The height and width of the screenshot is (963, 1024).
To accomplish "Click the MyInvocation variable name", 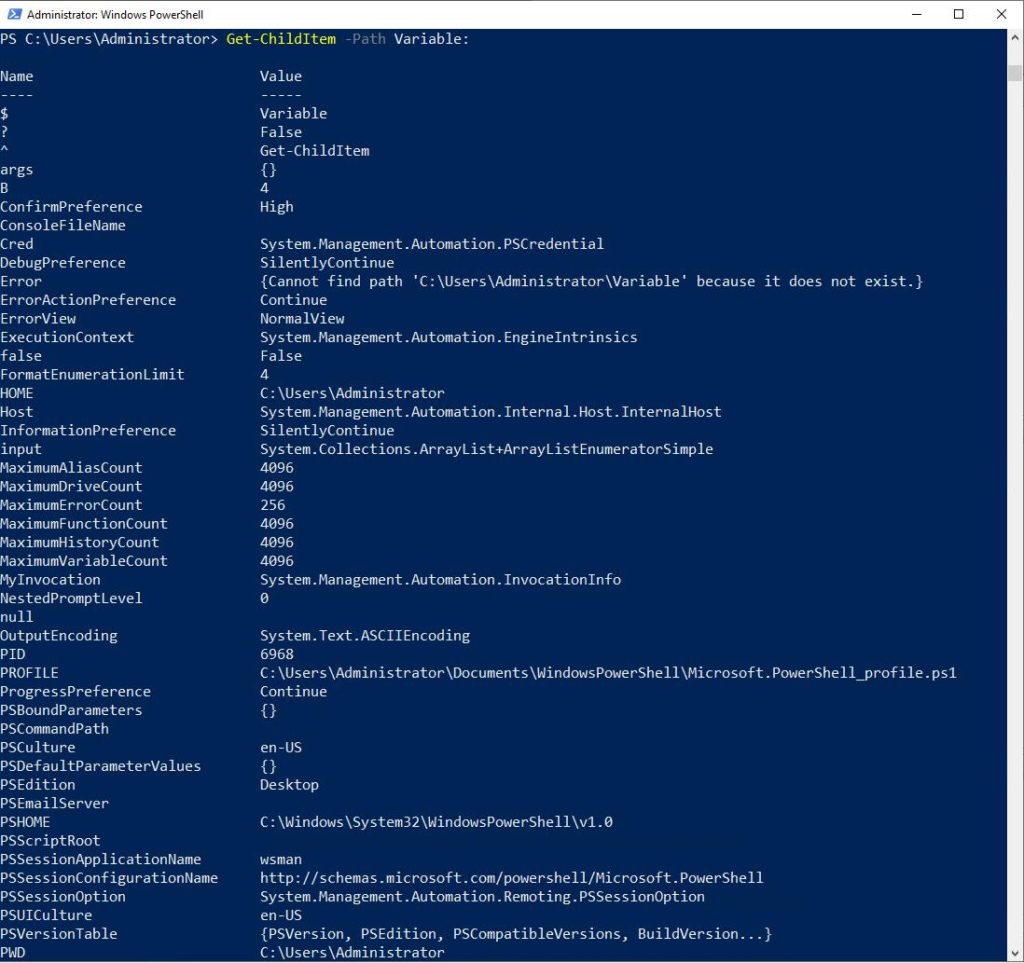I will coord(50,580).
